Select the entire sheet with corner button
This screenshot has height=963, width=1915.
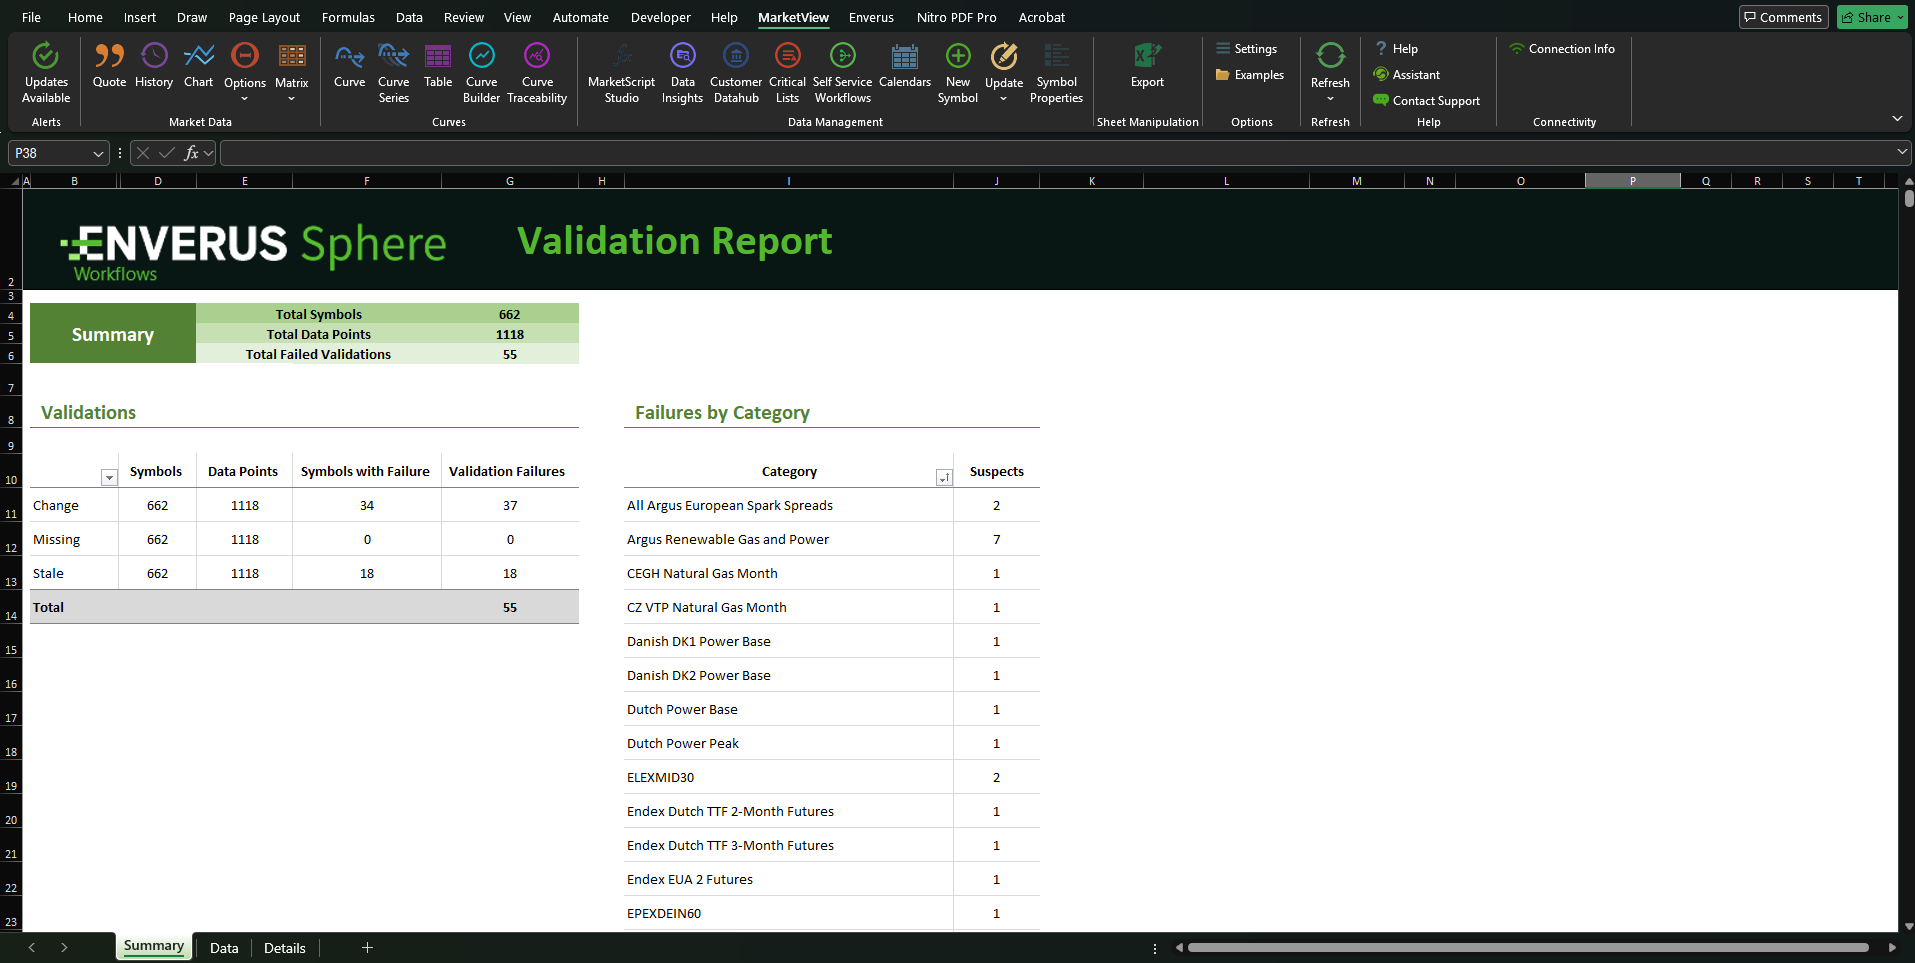pos(14,181)
